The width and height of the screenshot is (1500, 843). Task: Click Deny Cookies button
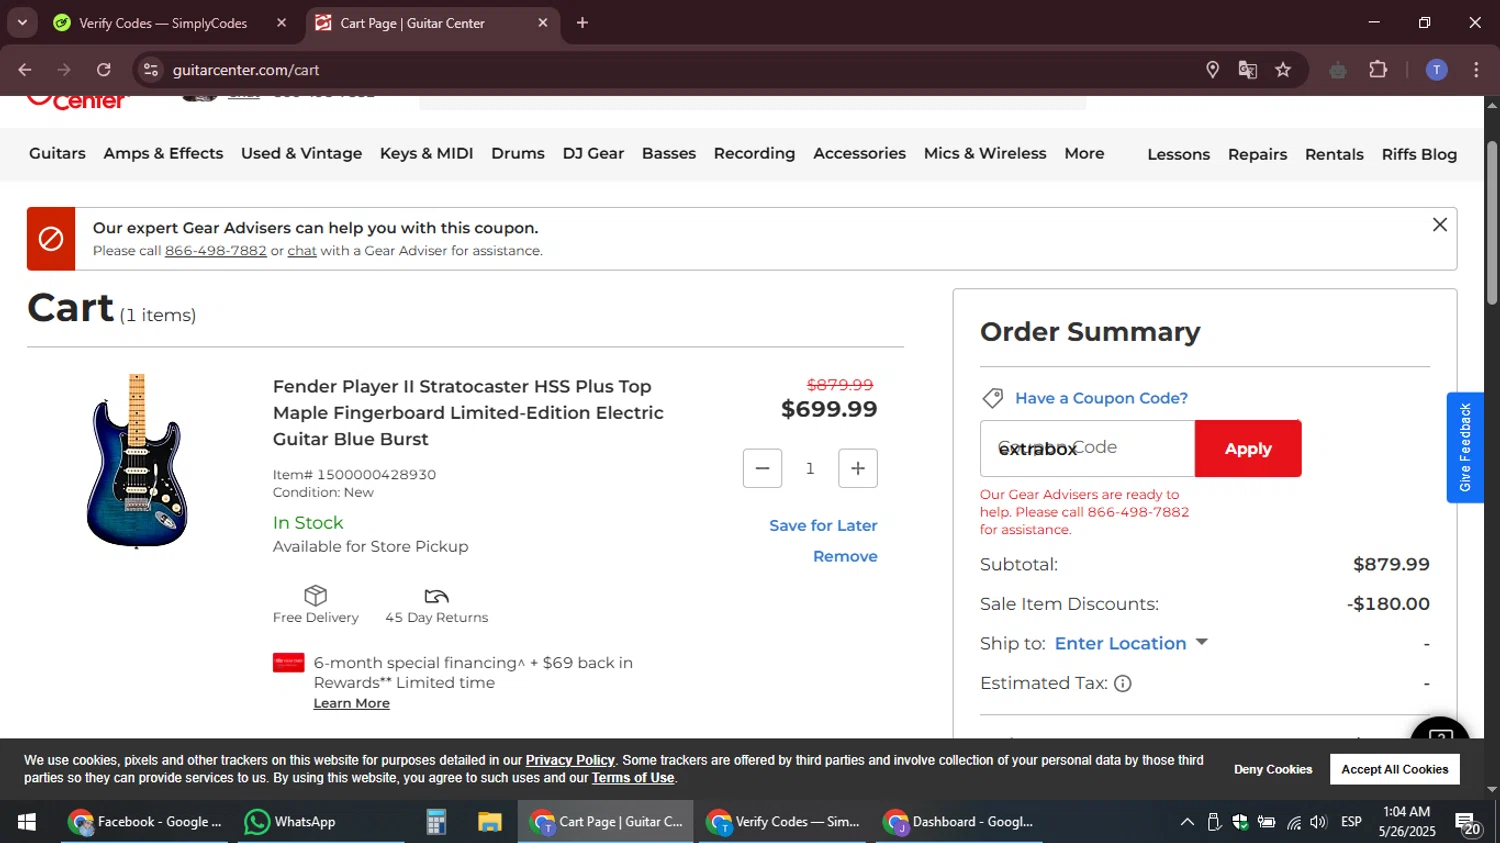(x=1272, y=769)
